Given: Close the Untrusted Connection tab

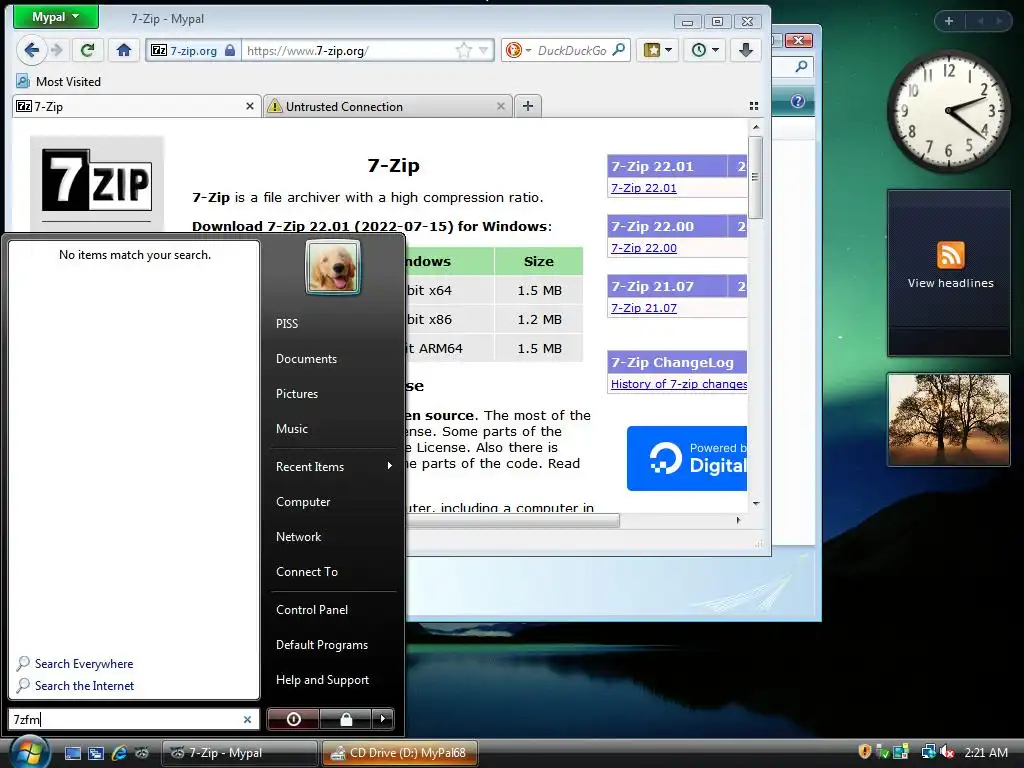Looking at the screenshot, I should [x=501, y=106].
